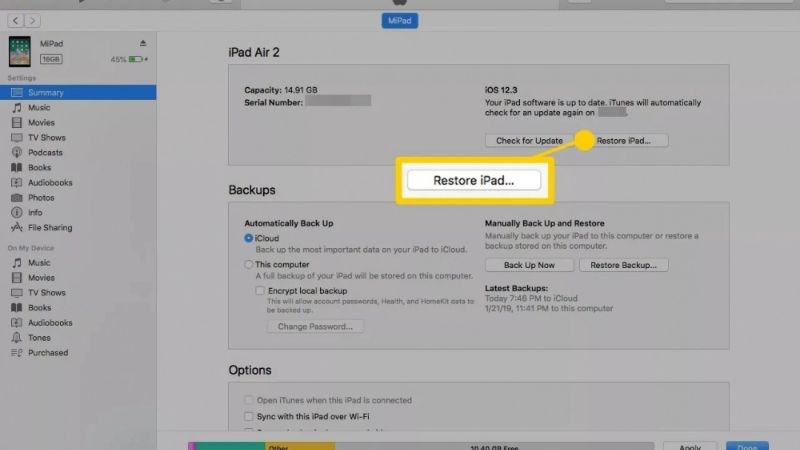
Task: Open Summary in the Settings sidebar
Action: click(x=78, y=92)
